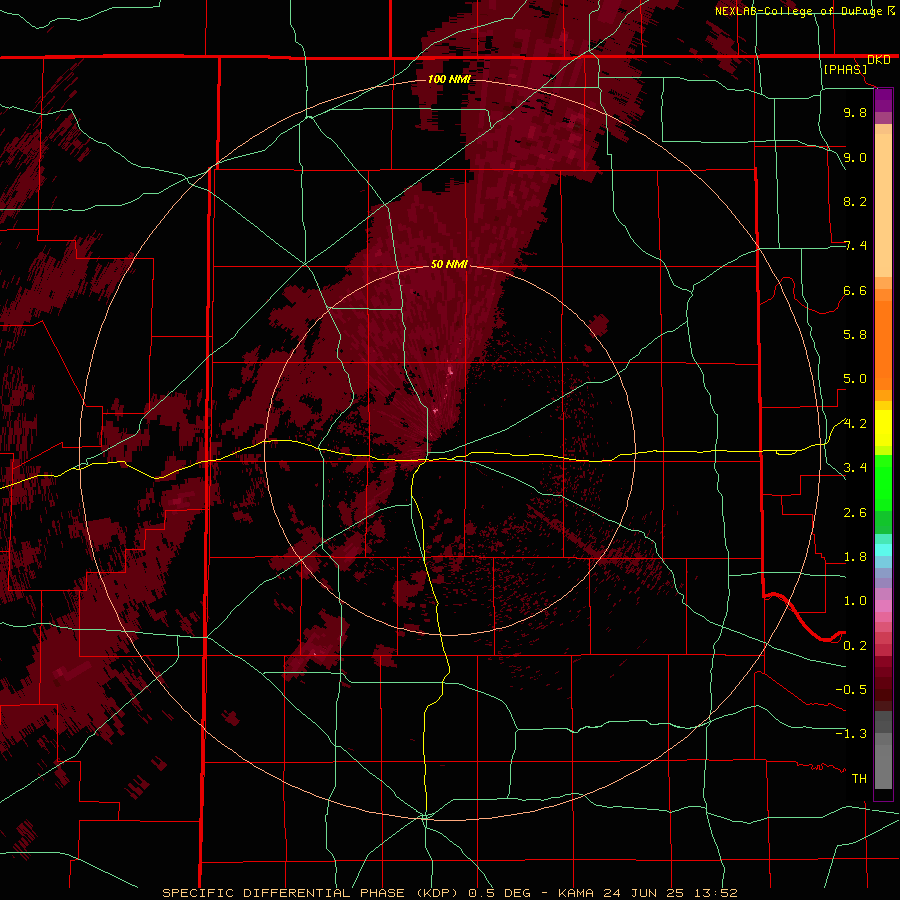Click the NEXLAB logo mark after DuPage

891,11
